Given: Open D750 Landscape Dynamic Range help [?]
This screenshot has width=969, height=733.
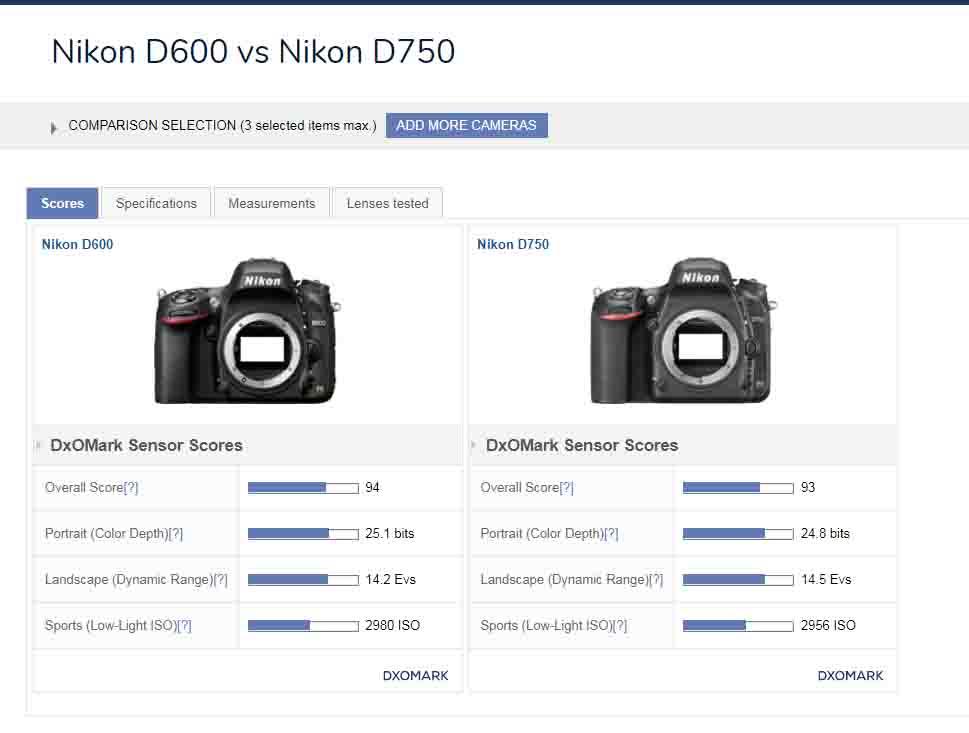Looking at the screenshot, I should [656, 580].
